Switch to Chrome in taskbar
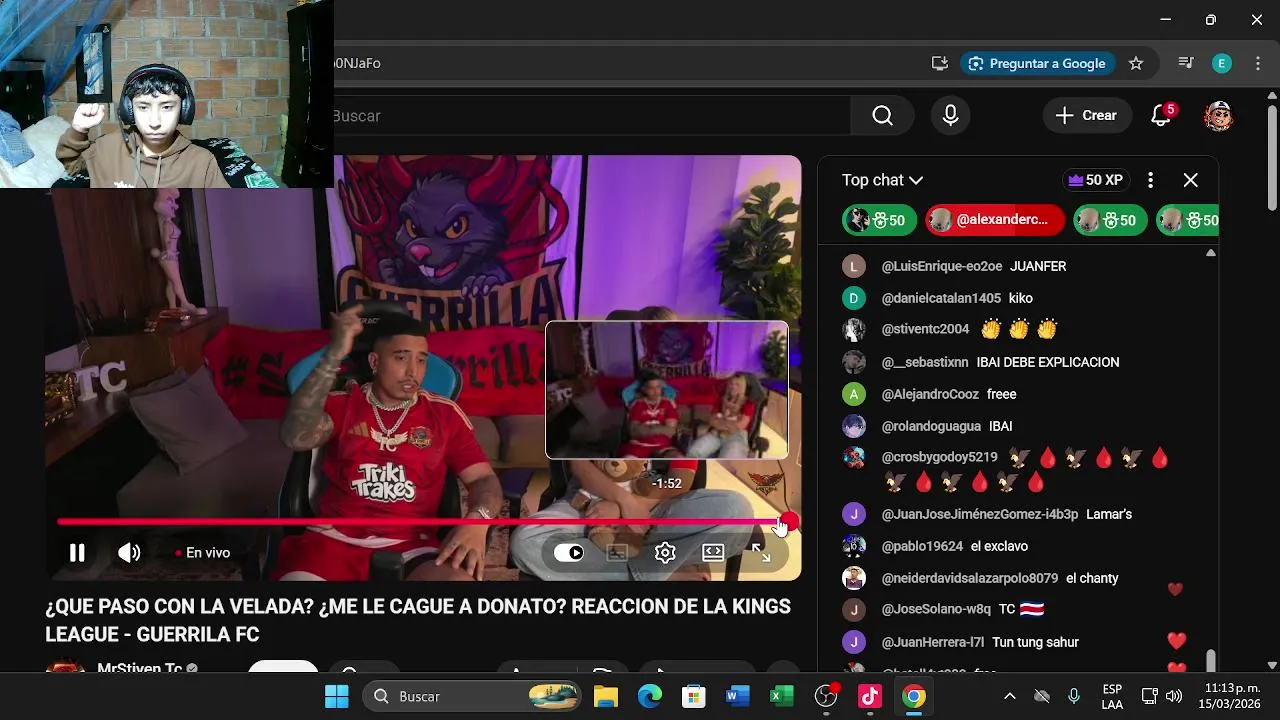The height and width of the screenshot is (720, 1280). (x=914, y=696)
